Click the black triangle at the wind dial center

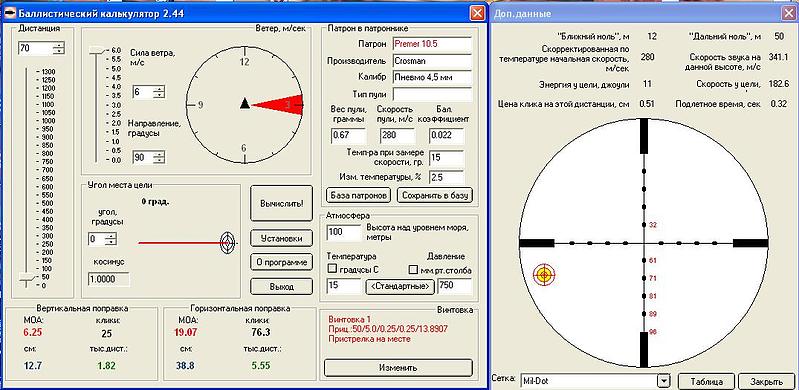[x=245, y=103]
